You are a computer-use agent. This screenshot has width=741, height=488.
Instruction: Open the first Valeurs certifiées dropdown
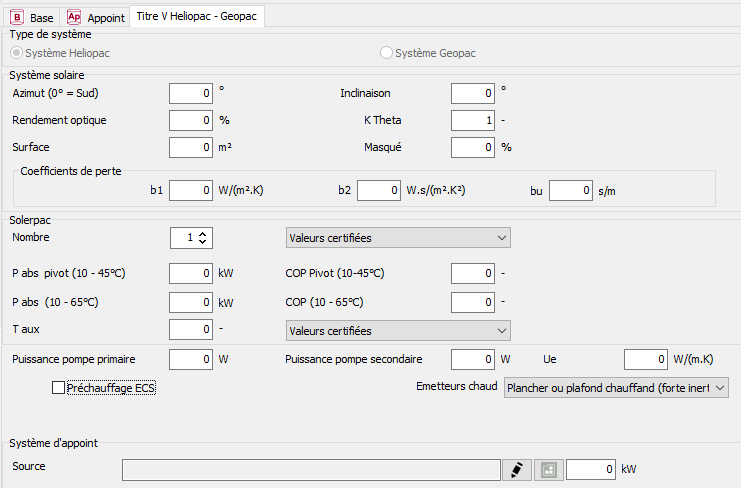click(397, 238)
